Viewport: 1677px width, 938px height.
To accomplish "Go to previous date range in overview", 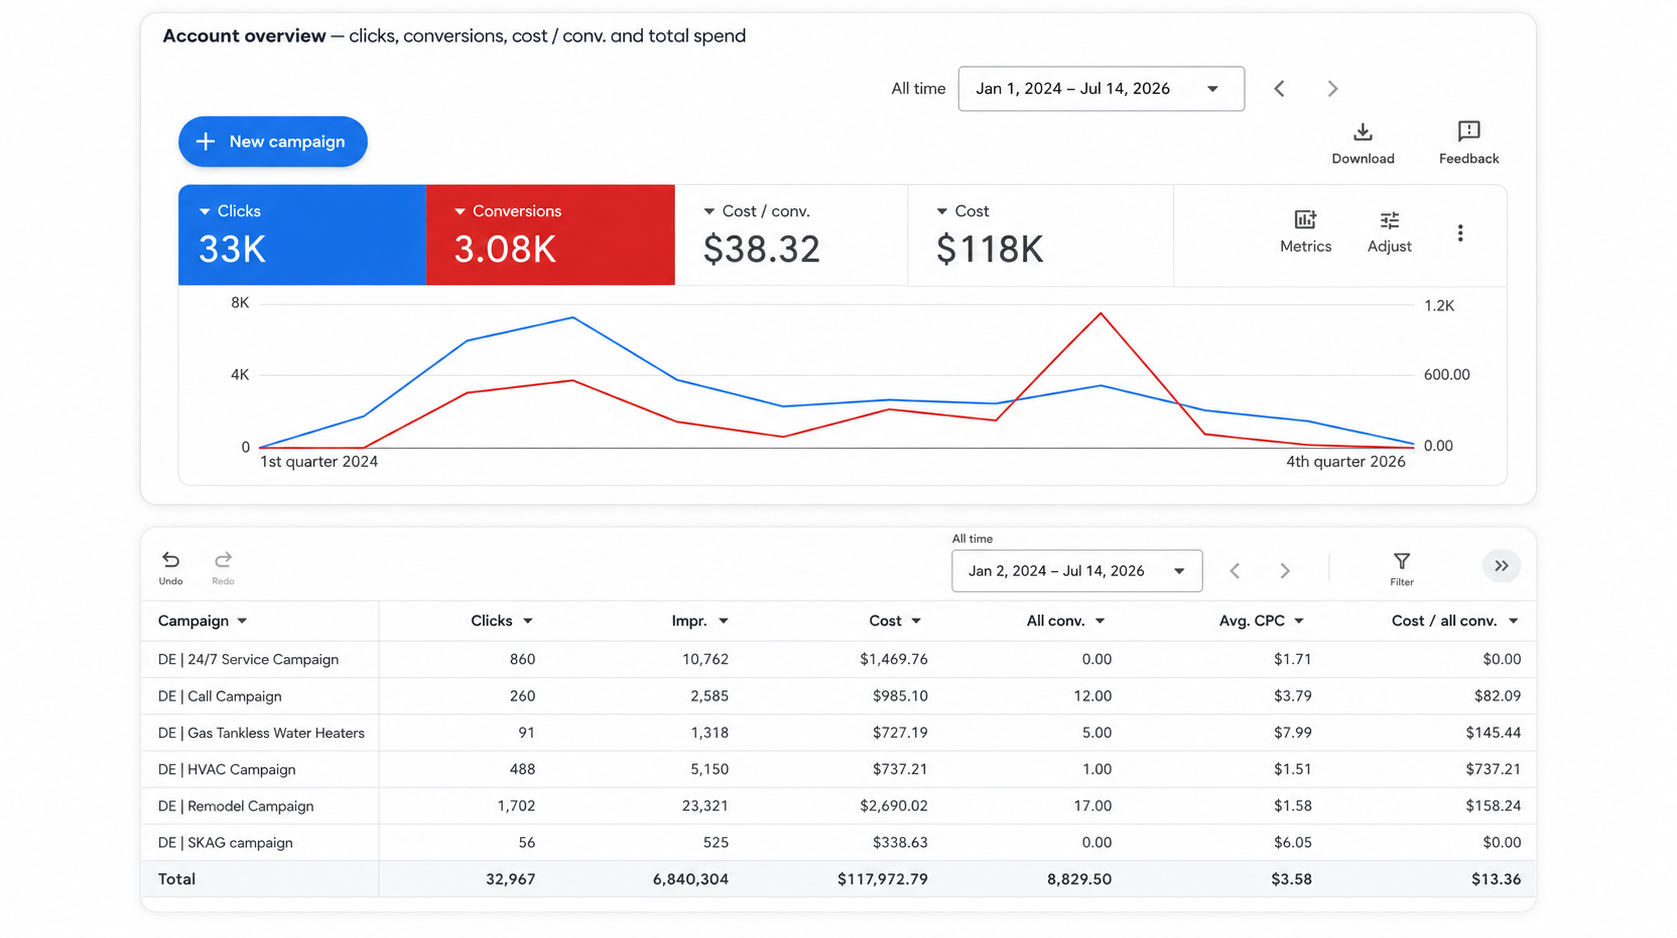I will pos(1279,89).
